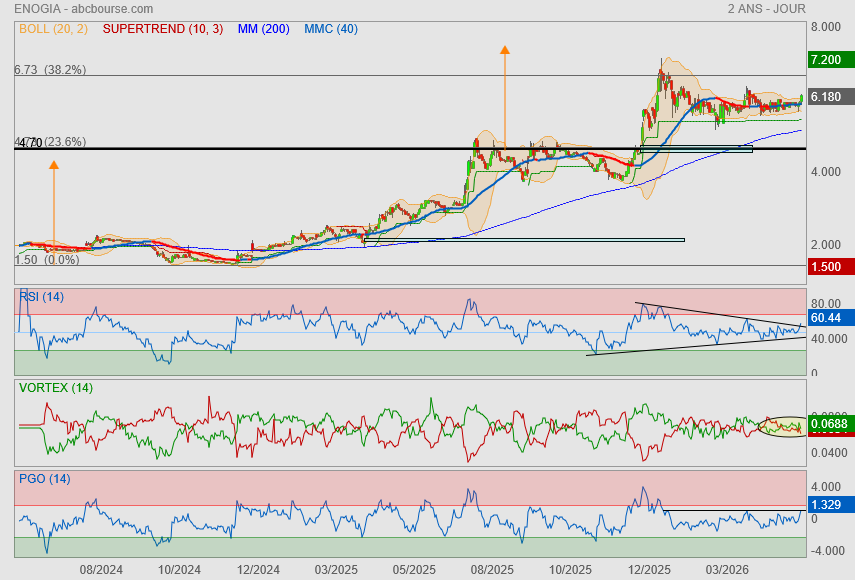This screenshot has height=580, width=855.
Task: Click the PGO (14) panel title
Action: click(45, 479)
